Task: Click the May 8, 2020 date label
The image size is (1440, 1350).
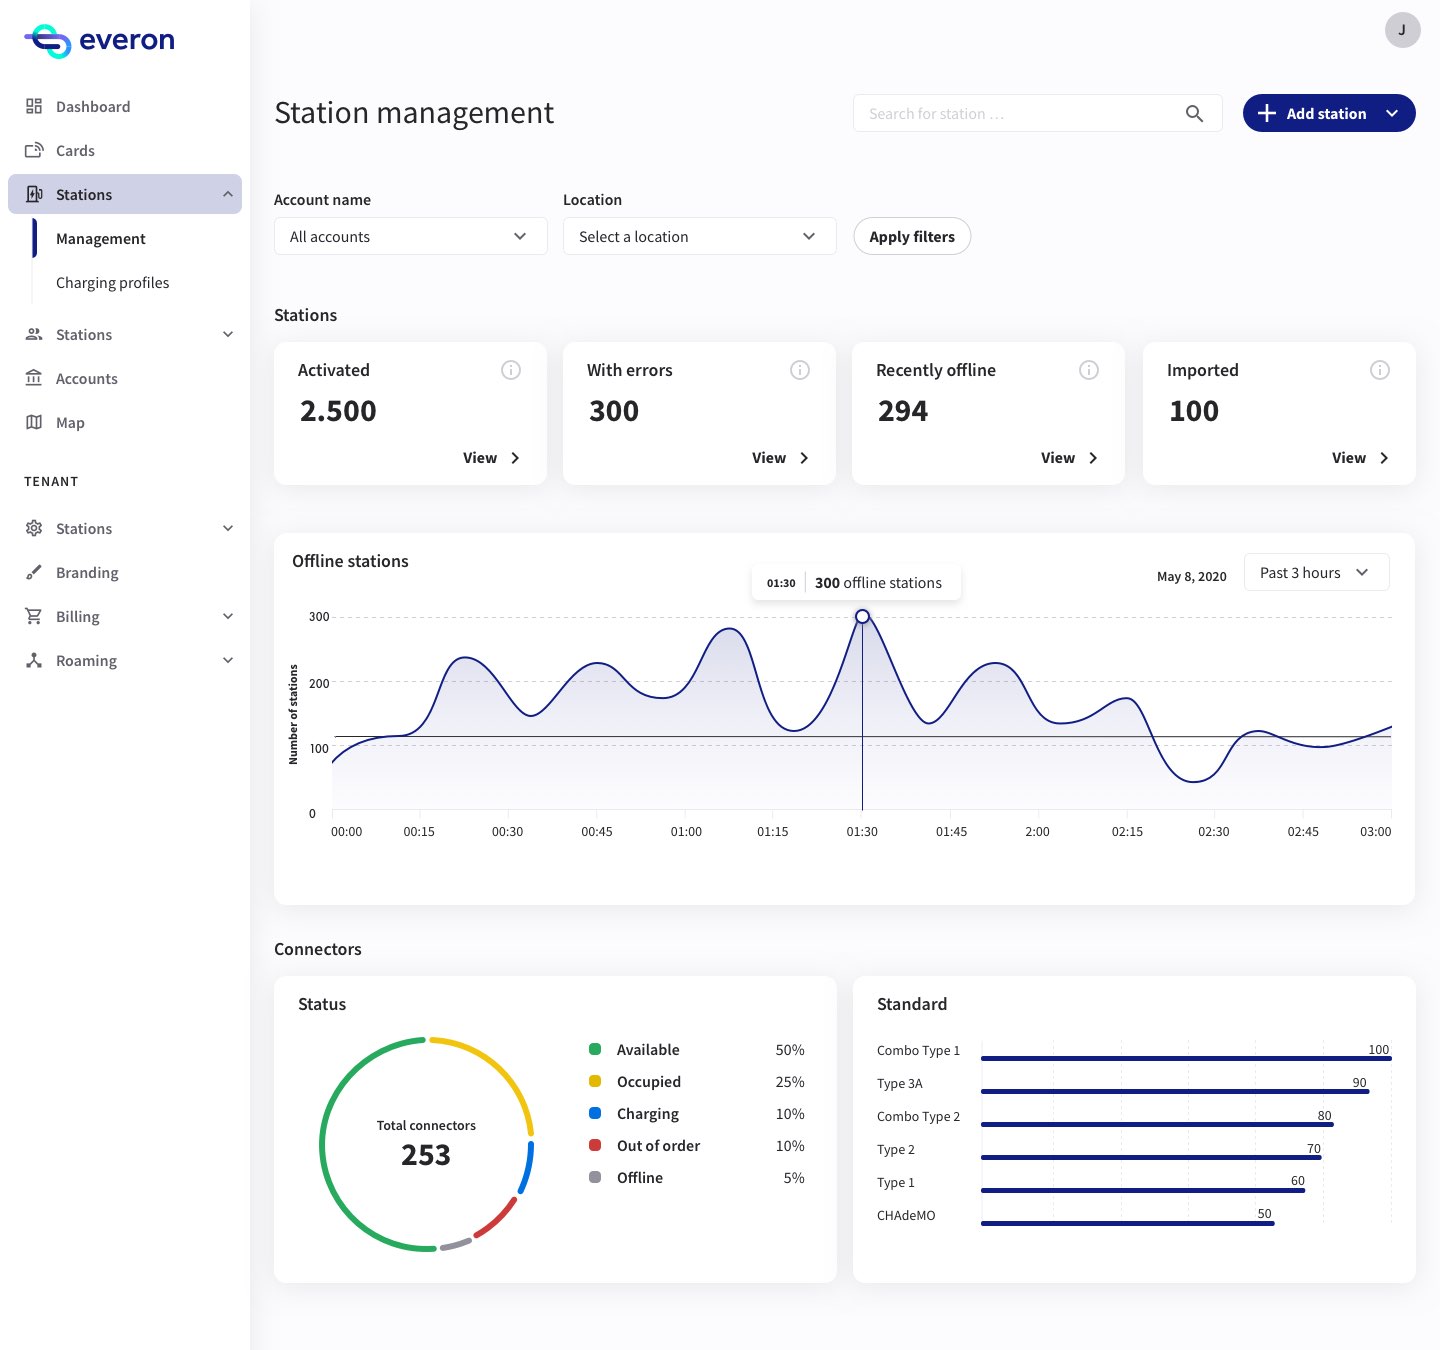Action: point(1191,577)
